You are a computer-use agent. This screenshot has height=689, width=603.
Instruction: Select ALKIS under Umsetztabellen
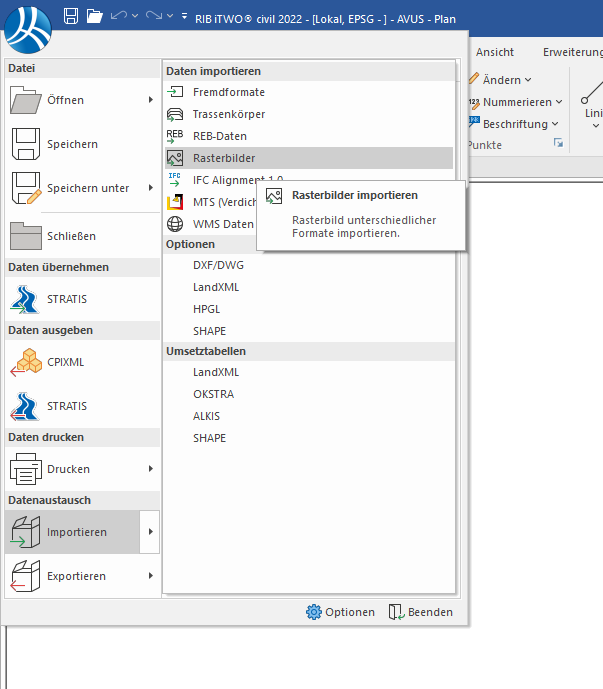(x=206, y=416)
